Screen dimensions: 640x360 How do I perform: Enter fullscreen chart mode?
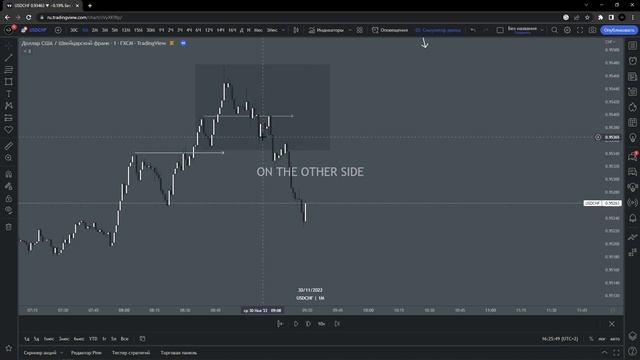pos(580,30)
